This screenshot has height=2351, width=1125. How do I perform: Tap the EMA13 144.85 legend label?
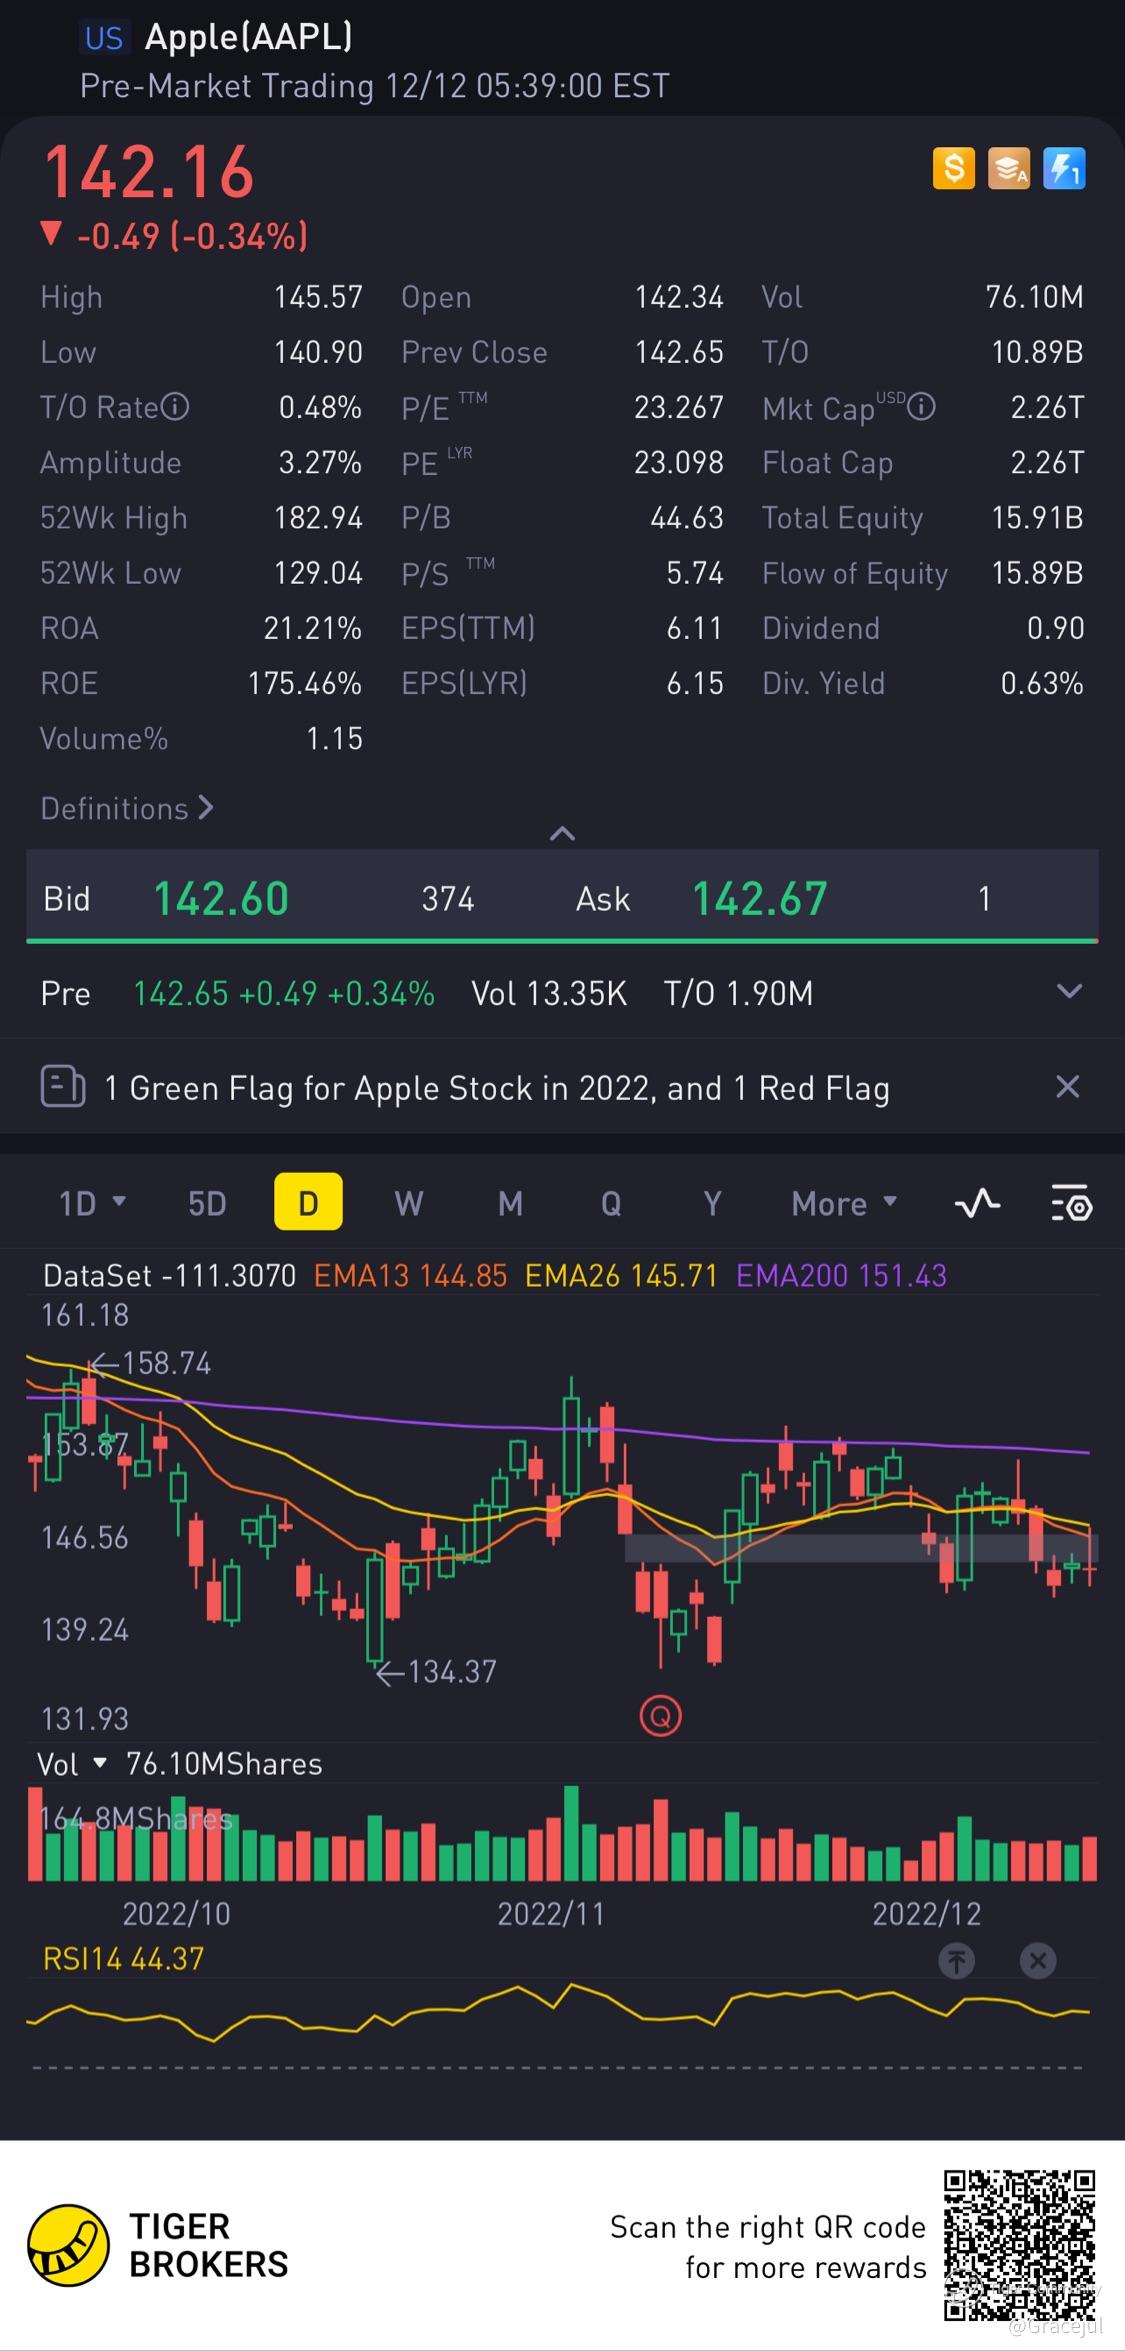coord(410,1275)
